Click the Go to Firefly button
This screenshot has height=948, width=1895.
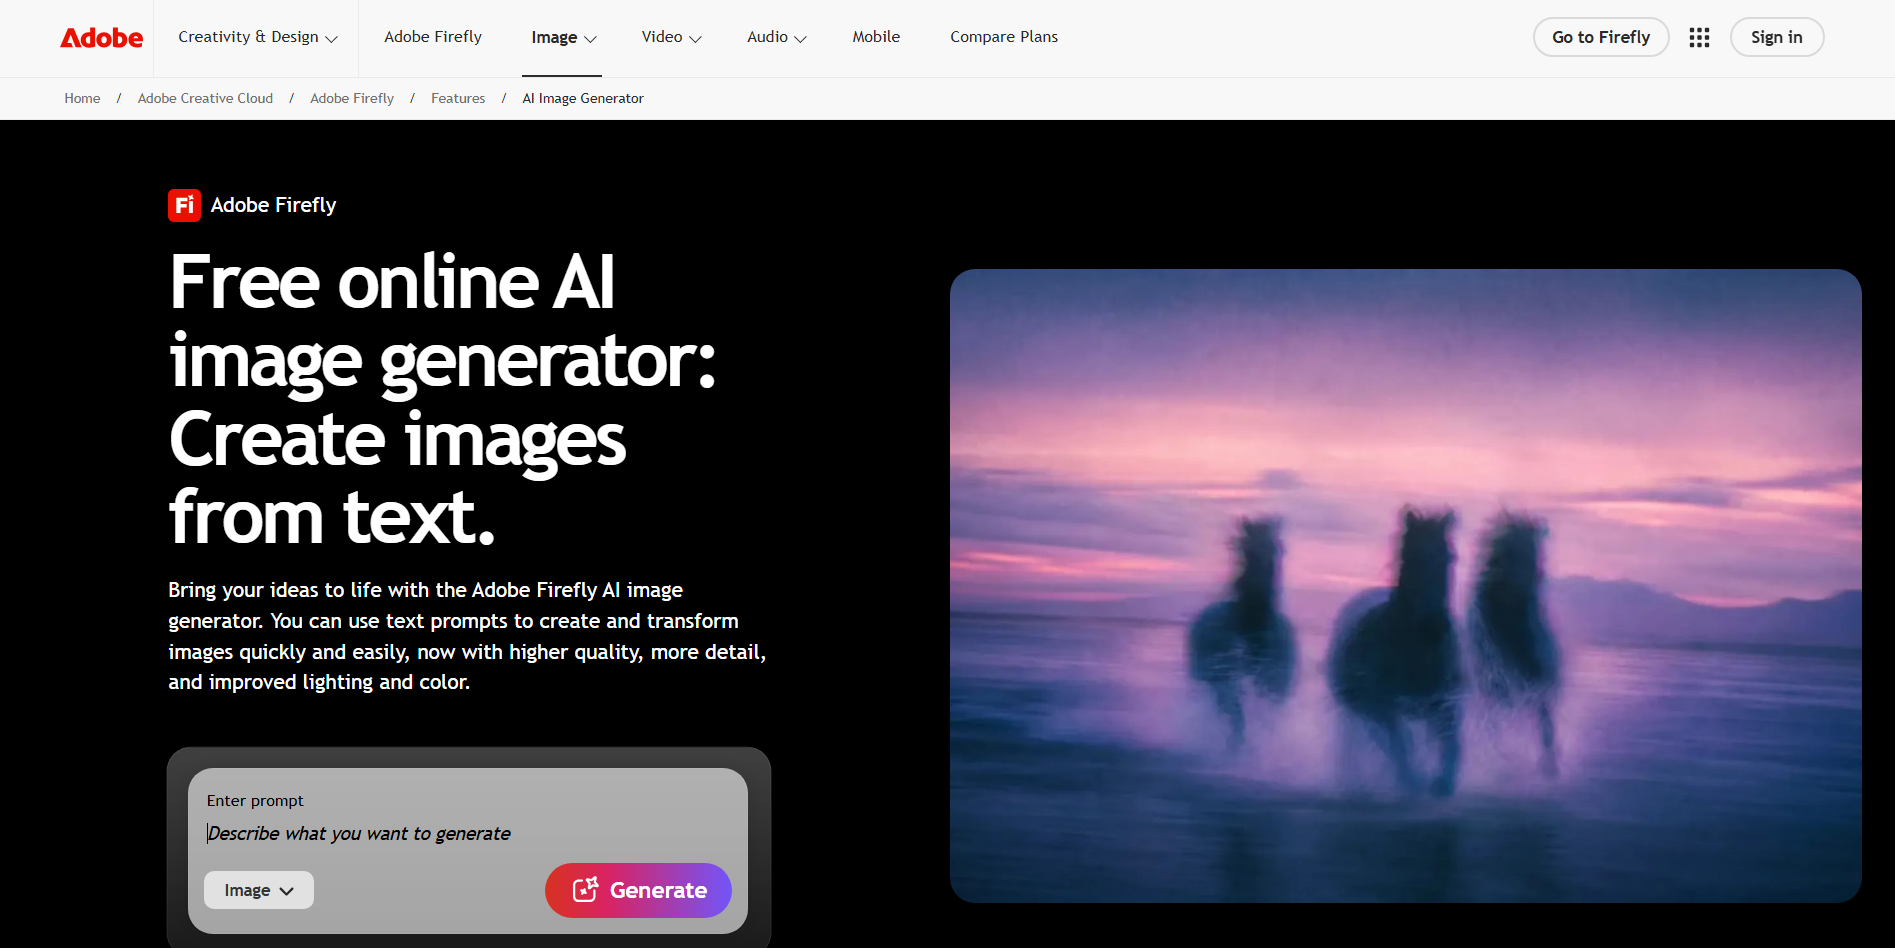click(x=1601, y=37)
